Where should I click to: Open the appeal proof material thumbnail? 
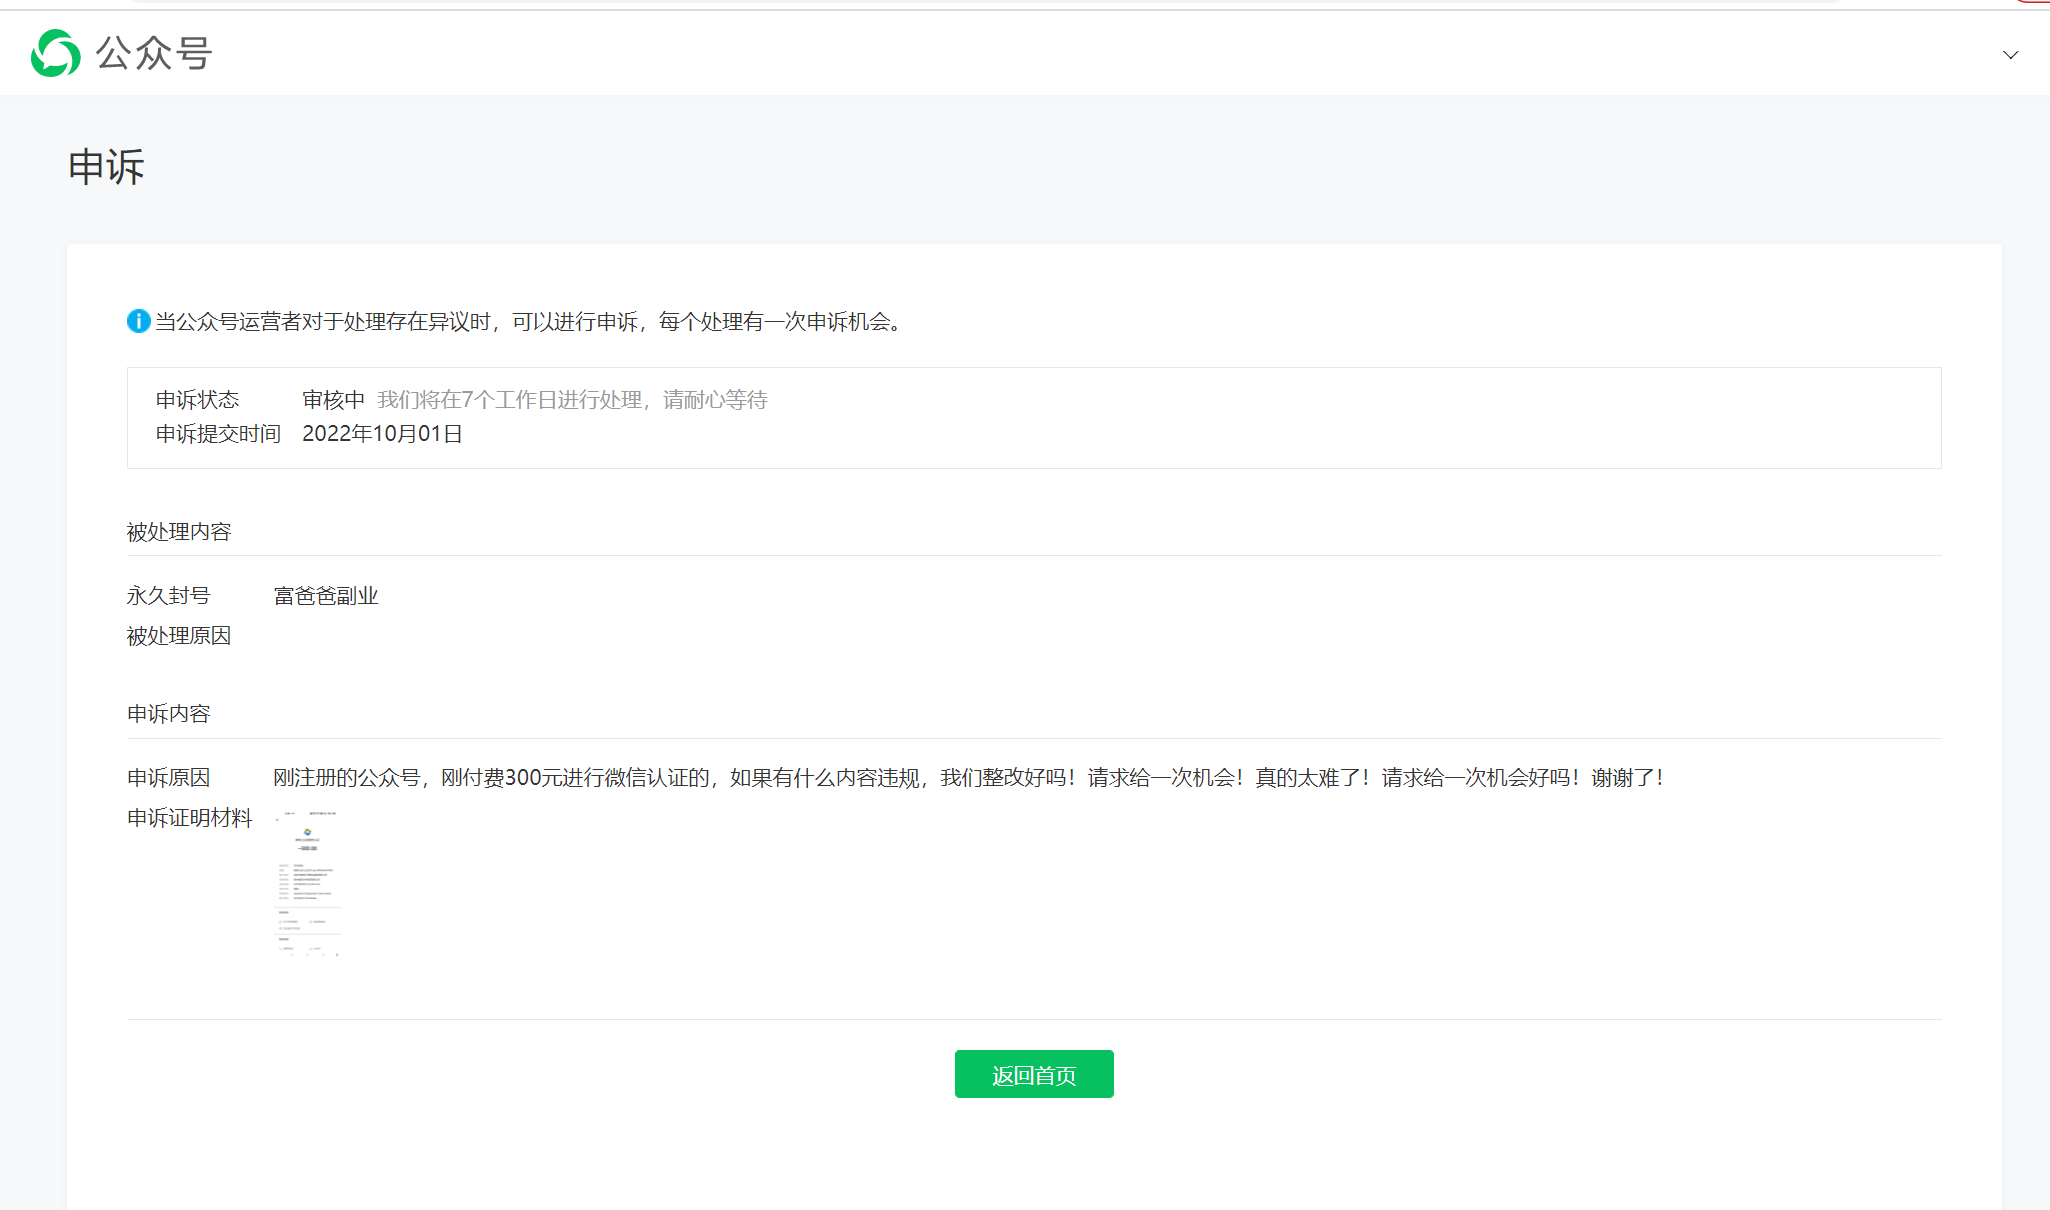click(308, 883)
